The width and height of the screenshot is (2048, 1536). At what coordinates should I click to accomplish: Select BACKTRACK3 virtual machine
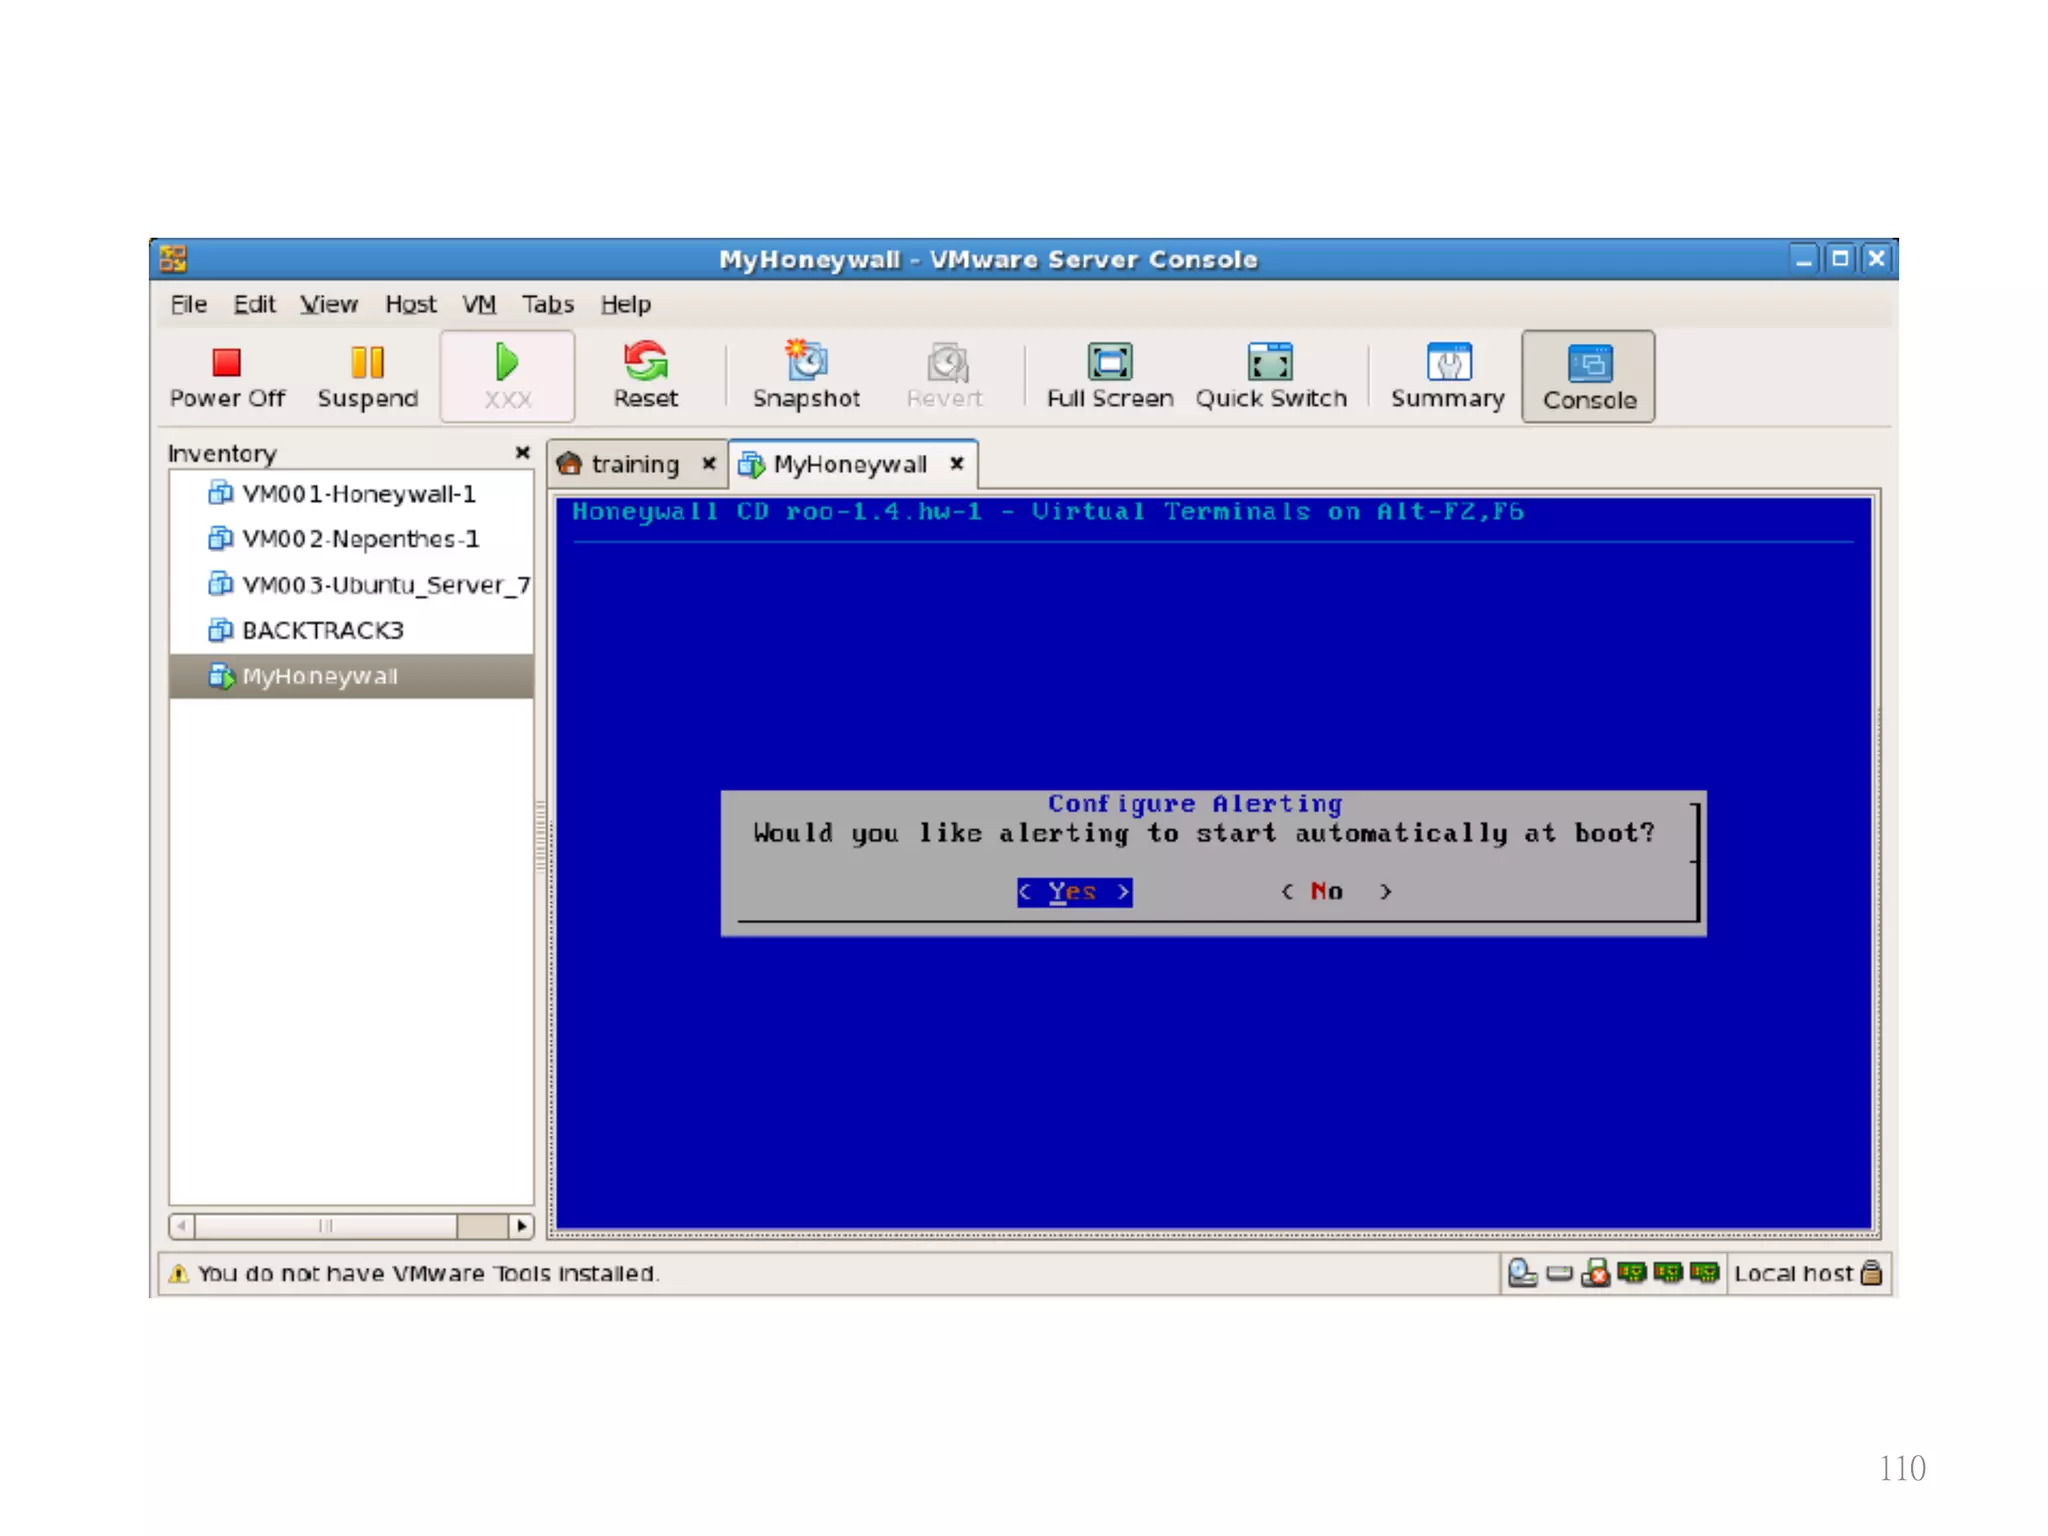(x=322, y=631)
